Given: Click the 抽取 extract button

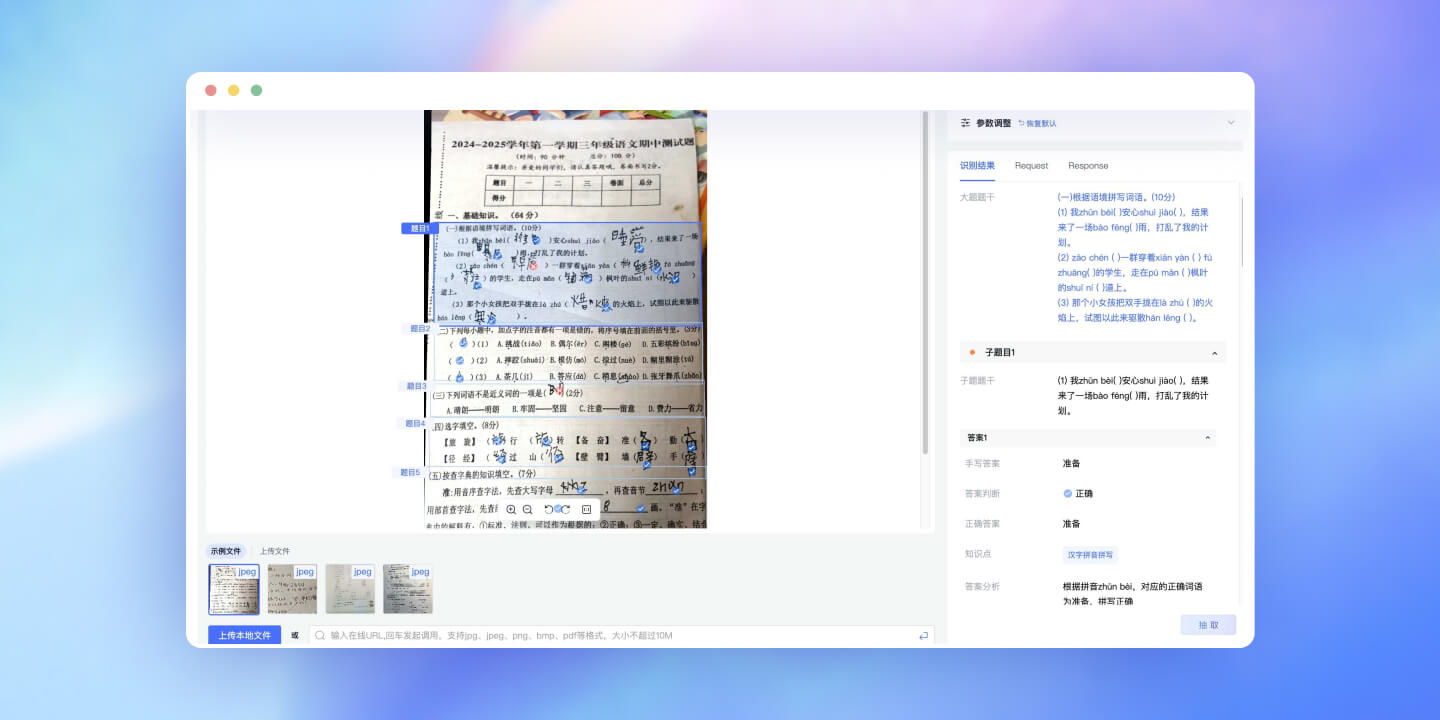Looking at the screenshot, I should tap(1208, 625).
